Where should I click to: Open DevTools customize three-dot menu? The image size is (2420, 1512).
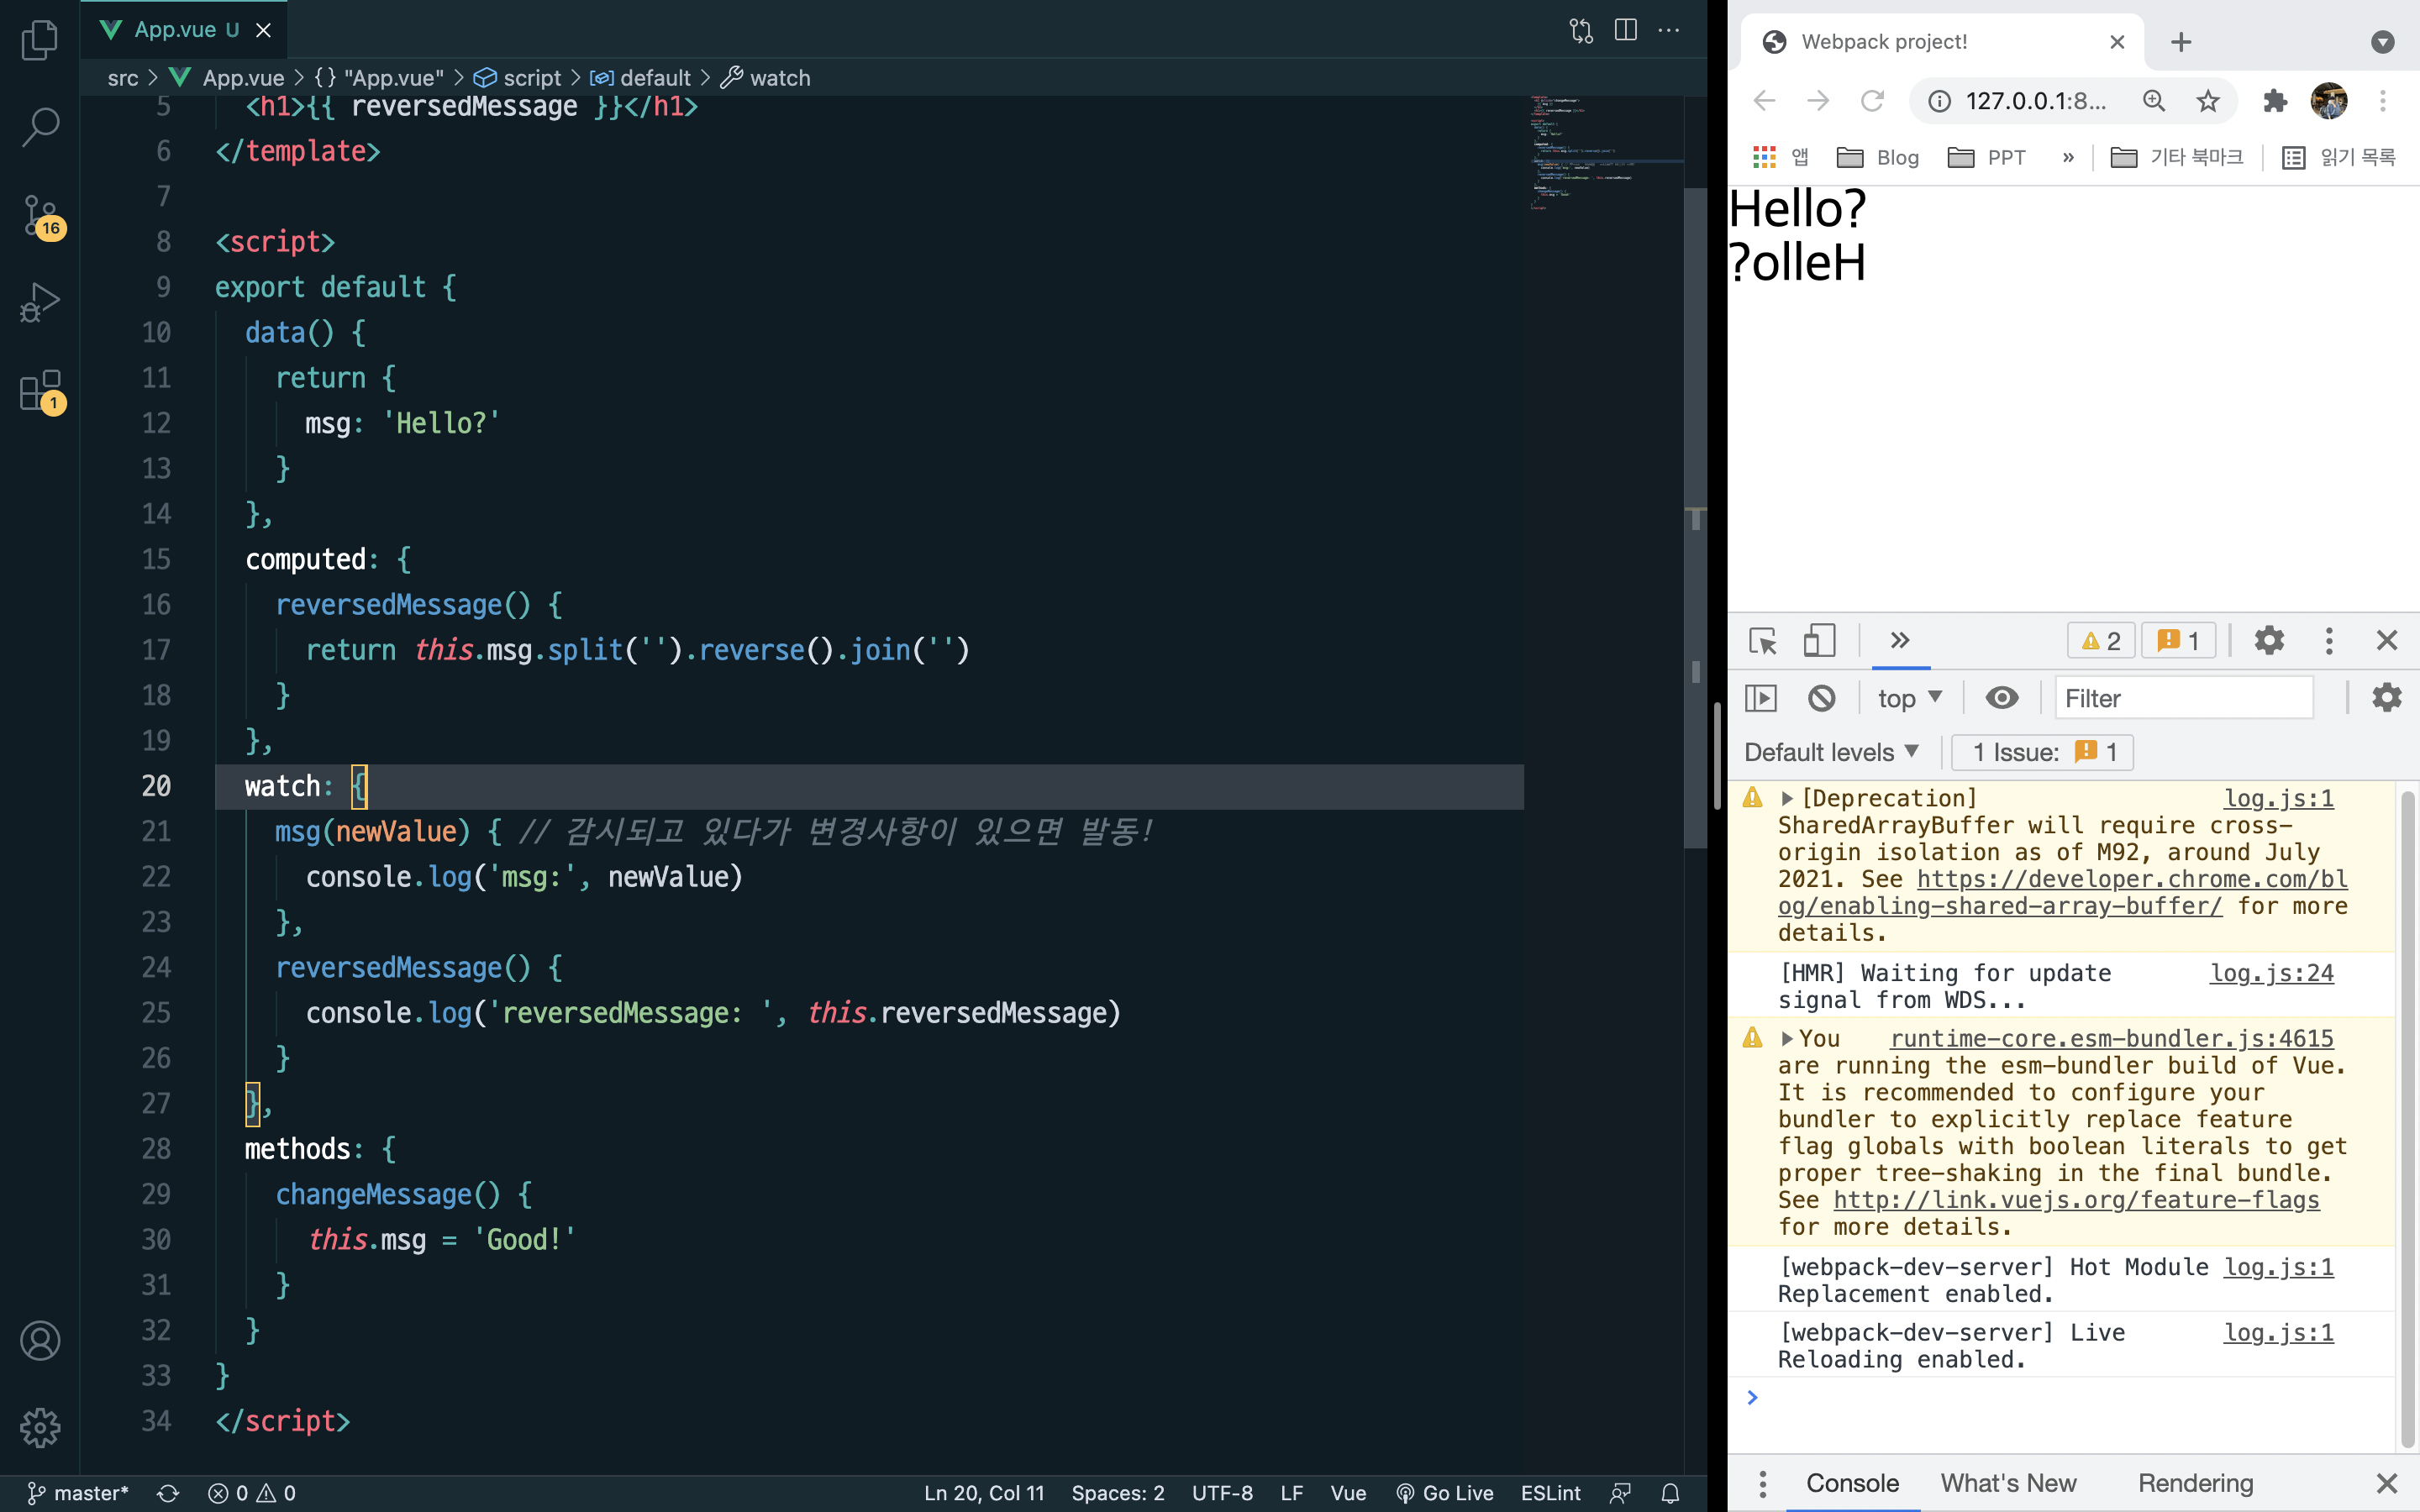point(2329,641)
